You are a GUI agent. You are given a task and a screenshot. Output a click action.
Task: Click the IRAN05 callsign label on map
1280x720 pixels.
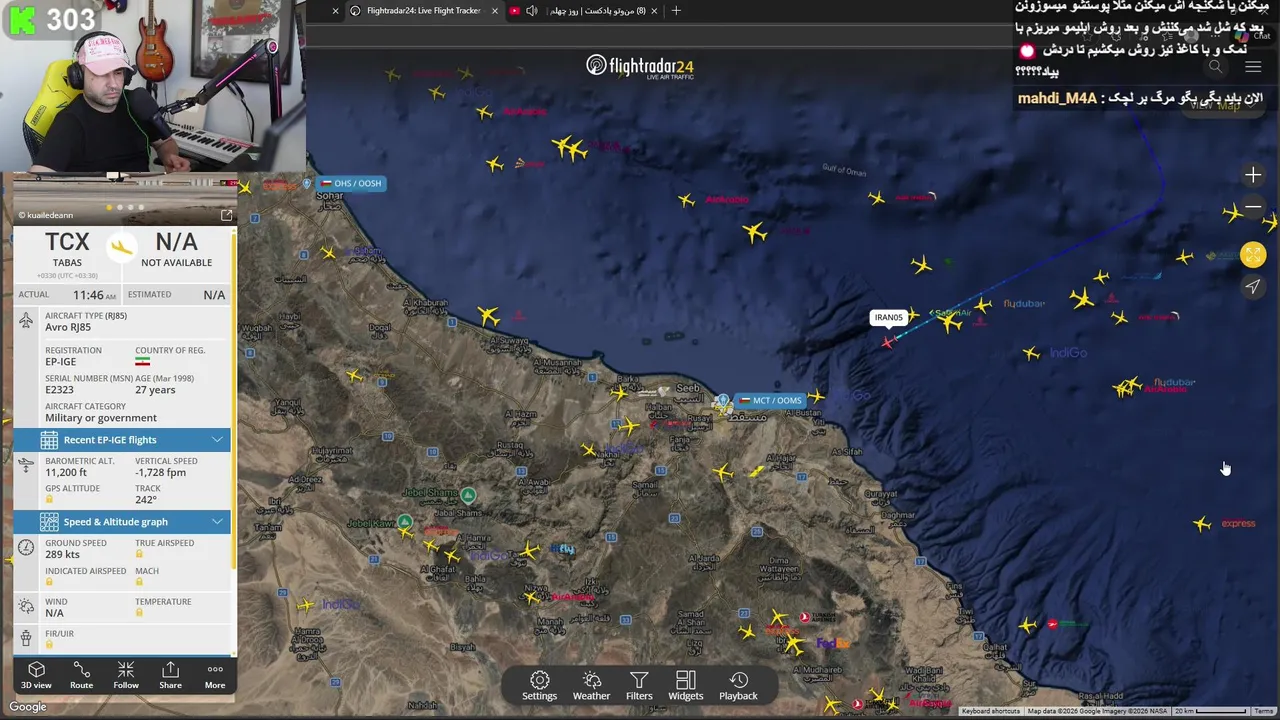pyautogui.click(x=888, y=318)
